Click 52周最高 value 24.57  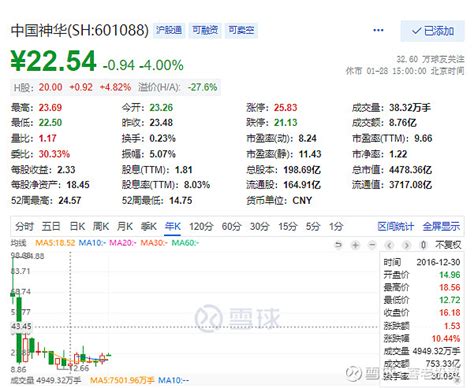[x=70, y=201]
